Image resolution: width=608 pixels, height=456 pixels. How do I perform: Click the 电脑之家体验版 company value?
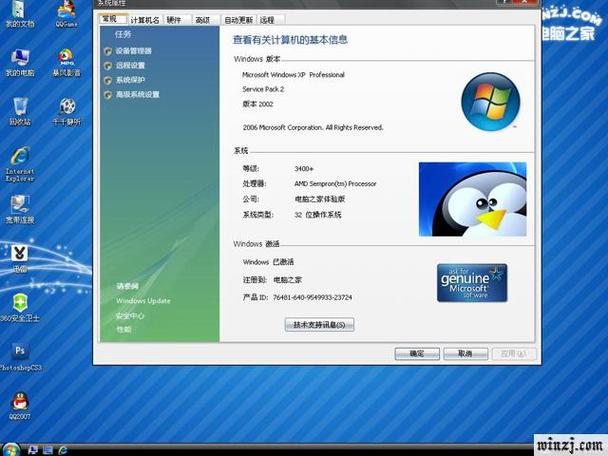tap(320, 199)
